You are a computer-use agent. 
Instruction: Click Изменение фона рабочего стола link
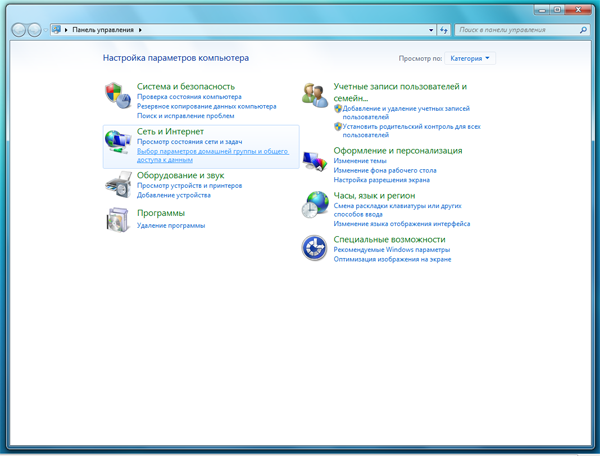coord(385,171)
